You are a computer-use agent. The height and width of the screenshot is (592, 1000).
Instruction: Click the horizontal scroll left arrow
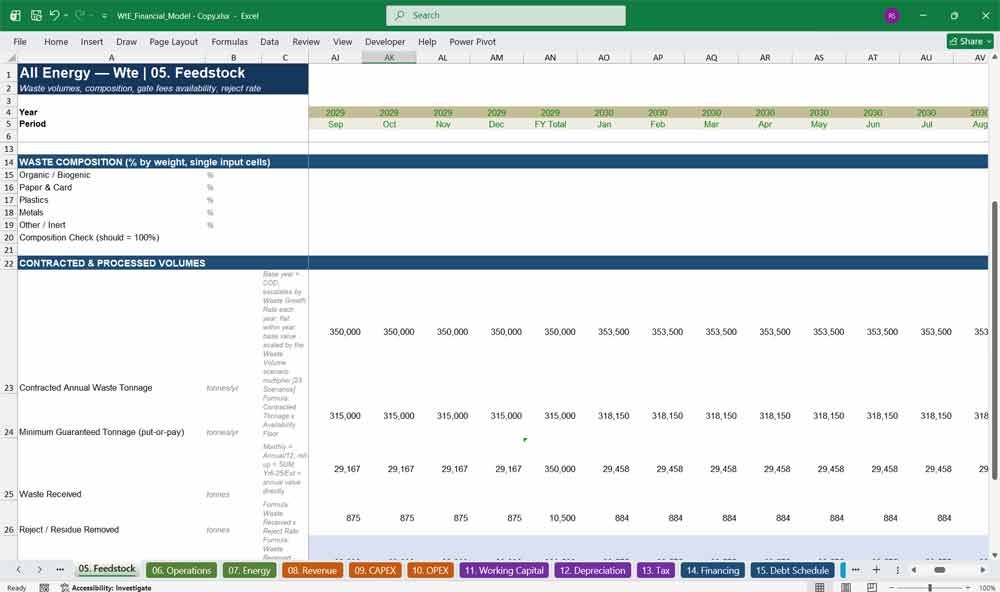coord(914,570)
